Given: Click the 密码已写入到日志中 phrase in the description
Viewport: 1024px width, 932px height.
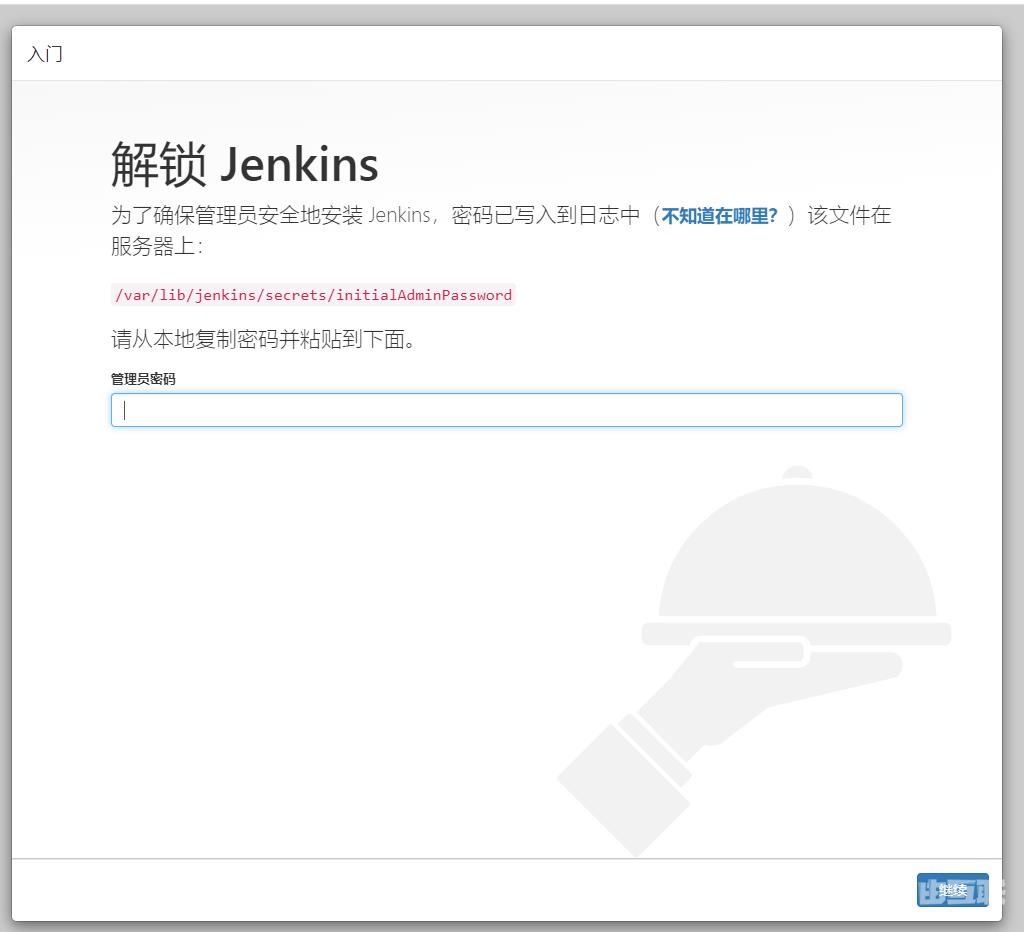Looking at the screenshot, I should 545,216.
